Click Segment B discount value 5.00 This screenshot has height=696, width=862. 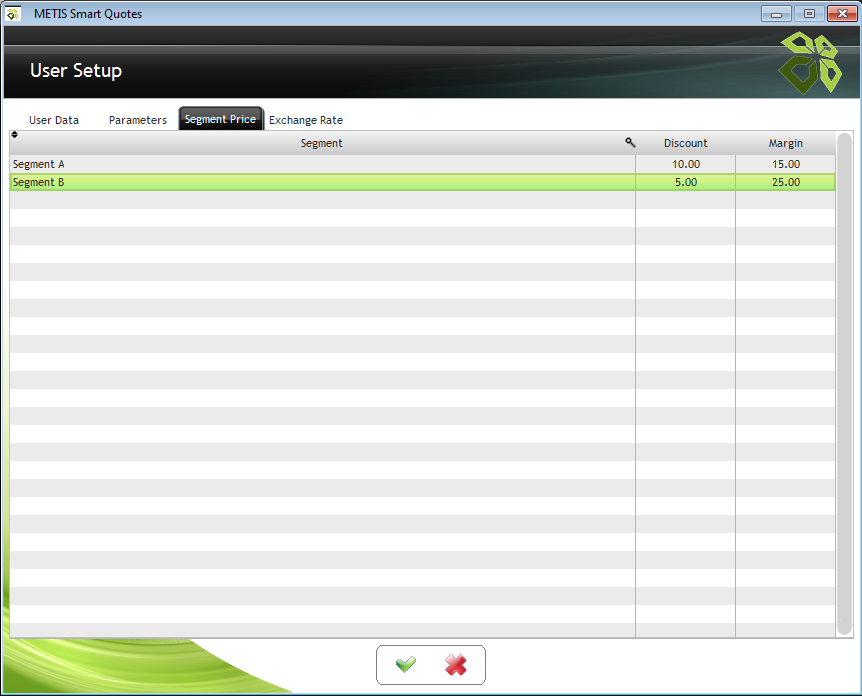click(x=686, y=182)
